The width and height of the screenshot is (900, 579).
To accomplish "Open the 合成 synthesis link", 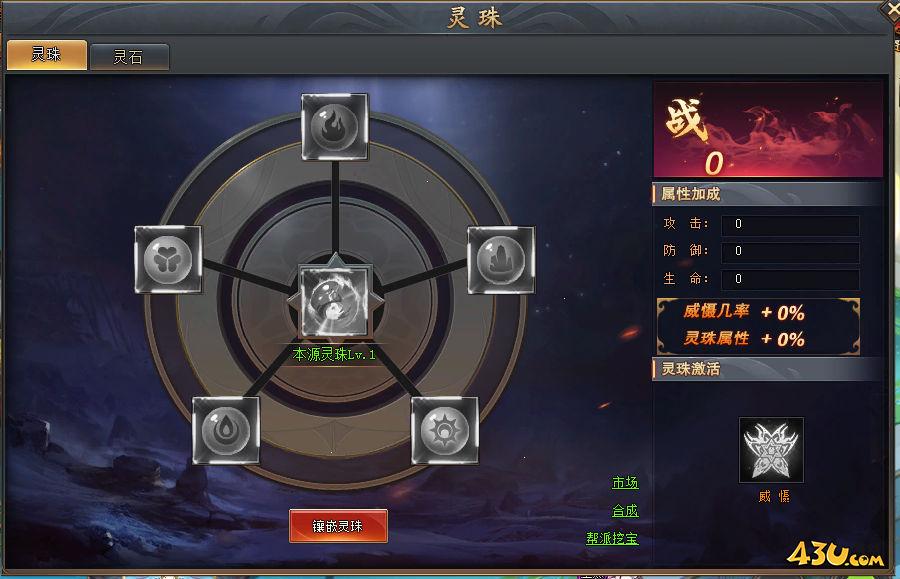I will coord(625,510).
